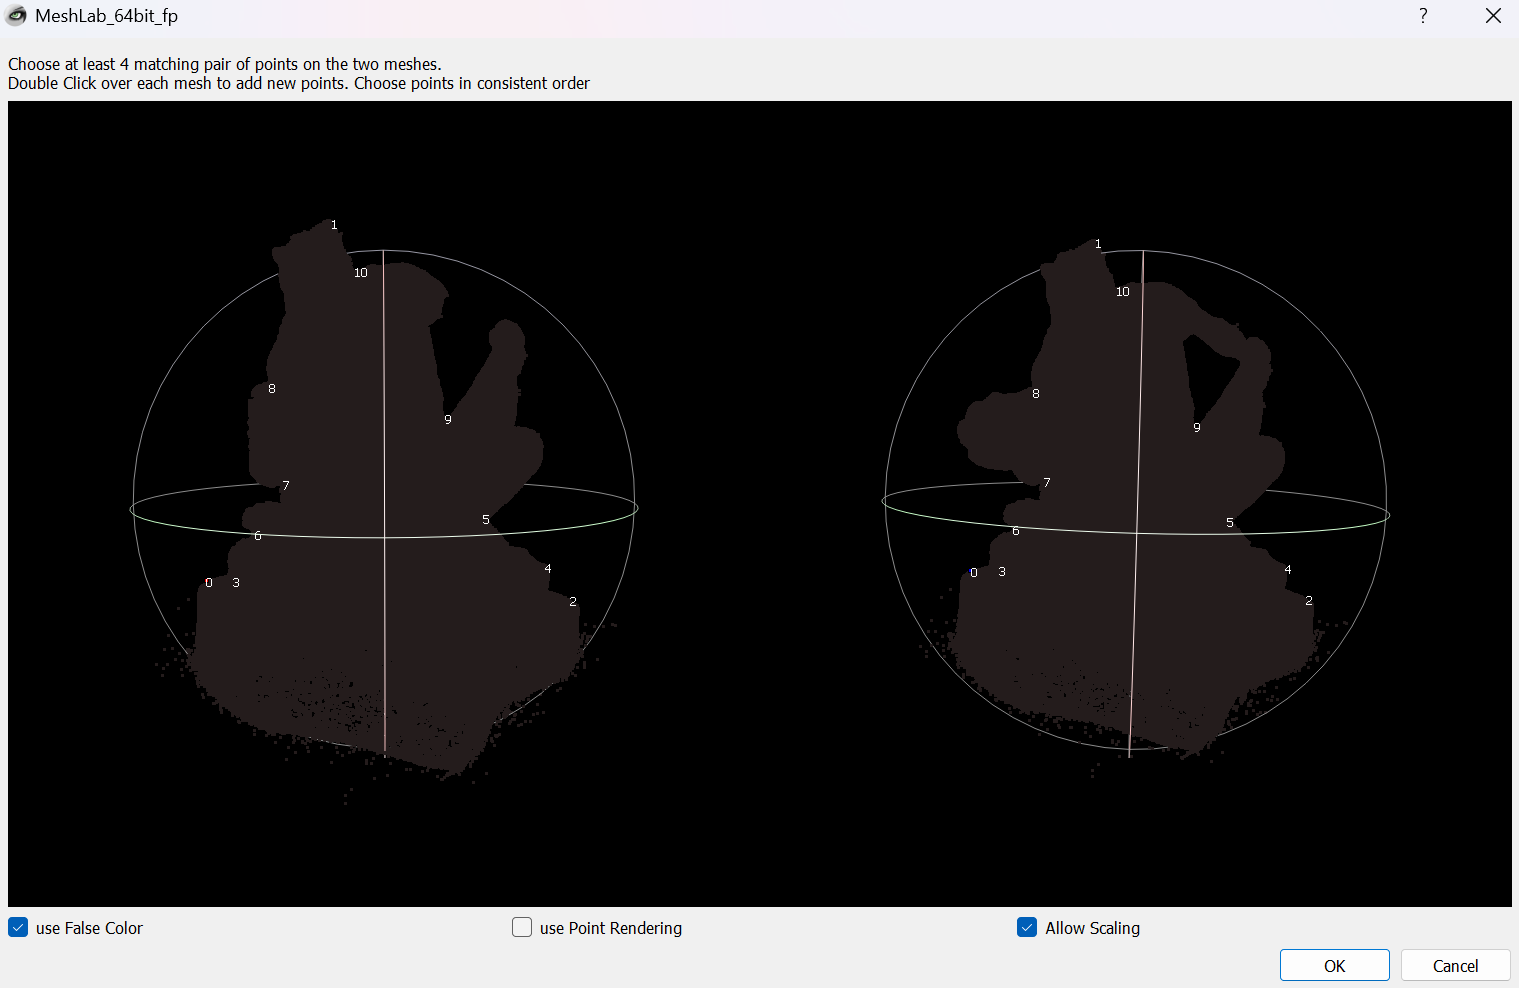The height and width of the screenshot is (988, 1519).
Task: Select point marker 7 on right mesh
Action: pos(1047,482)
